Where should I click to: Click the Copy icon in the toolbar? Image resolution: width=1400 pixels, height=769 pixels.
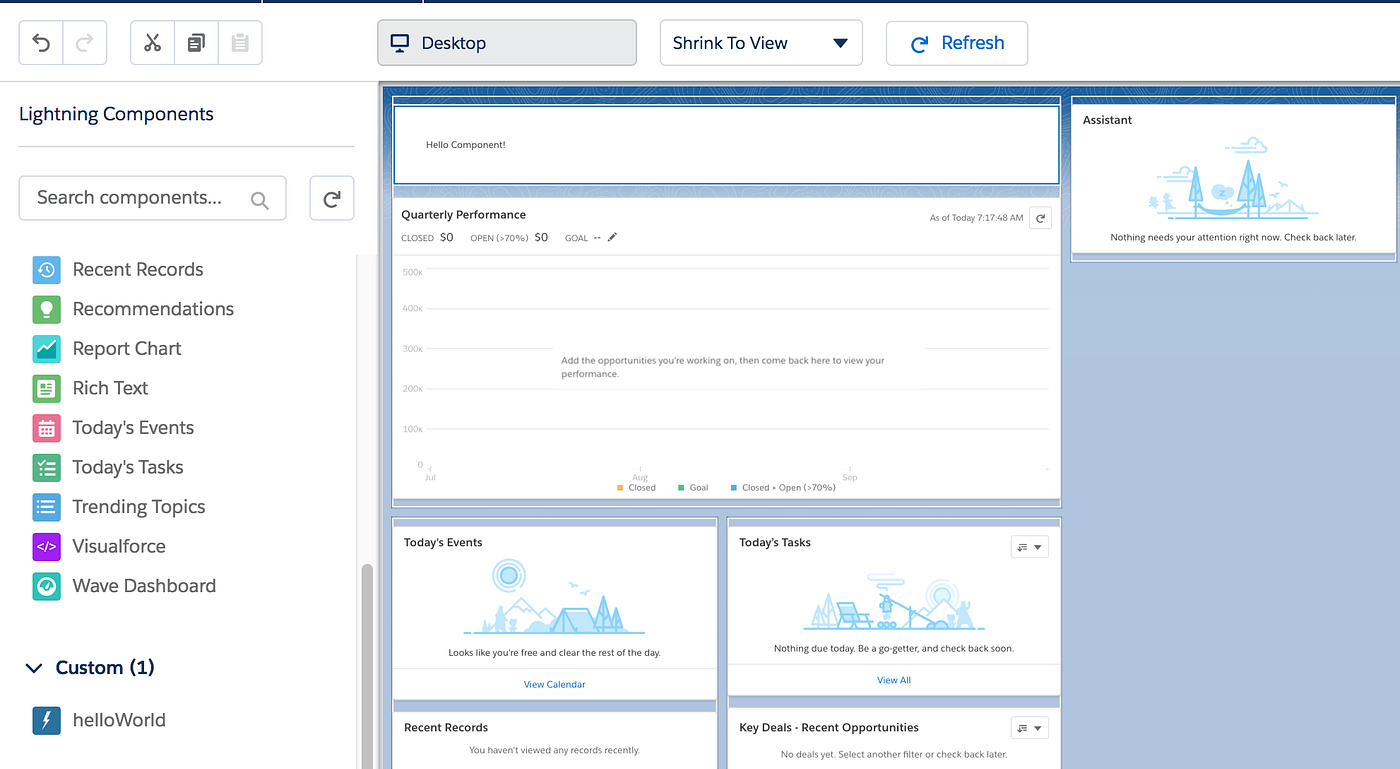click(195, 42)
